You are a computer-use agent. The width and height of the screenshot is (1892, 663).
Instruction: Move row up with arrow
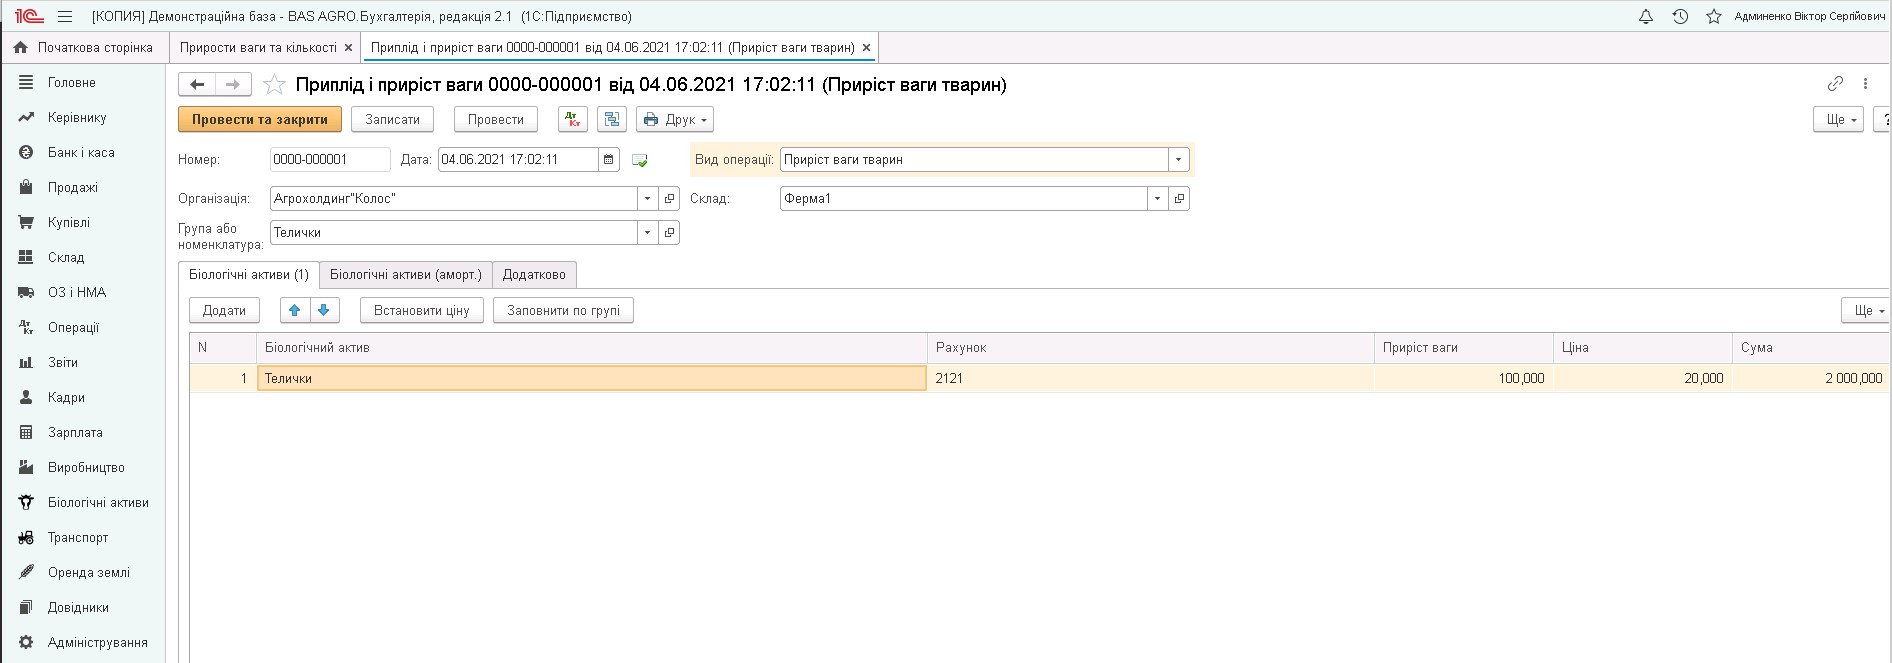(x=295, y=311)
